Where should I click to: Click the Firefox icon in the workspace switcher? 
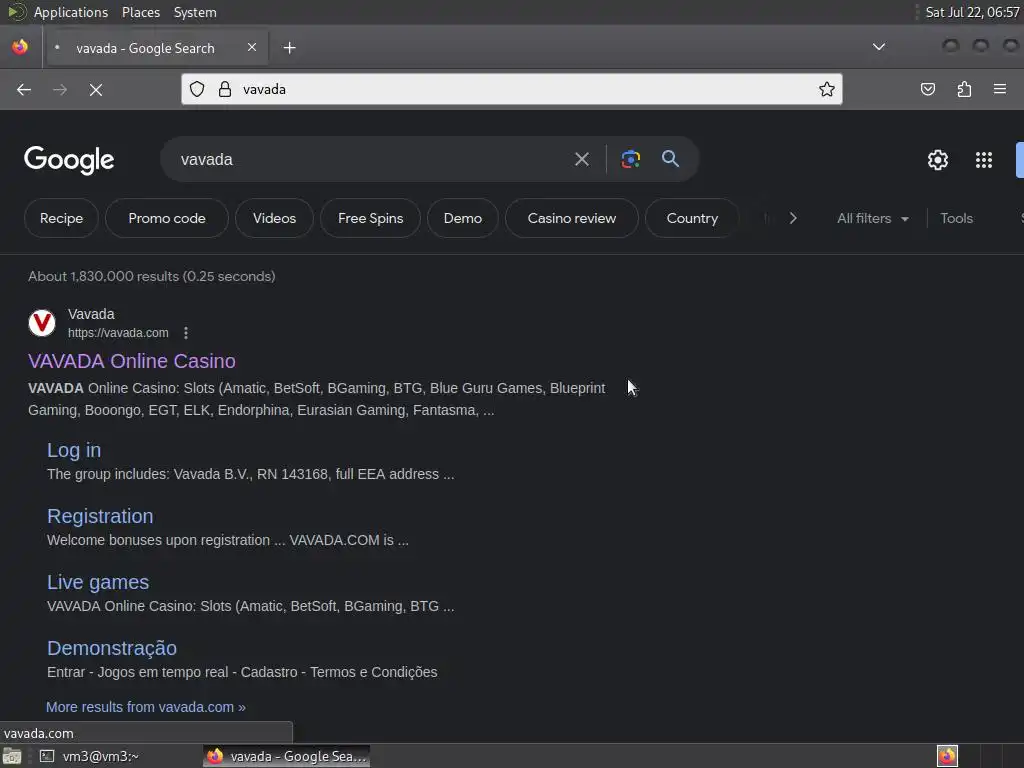947,756
